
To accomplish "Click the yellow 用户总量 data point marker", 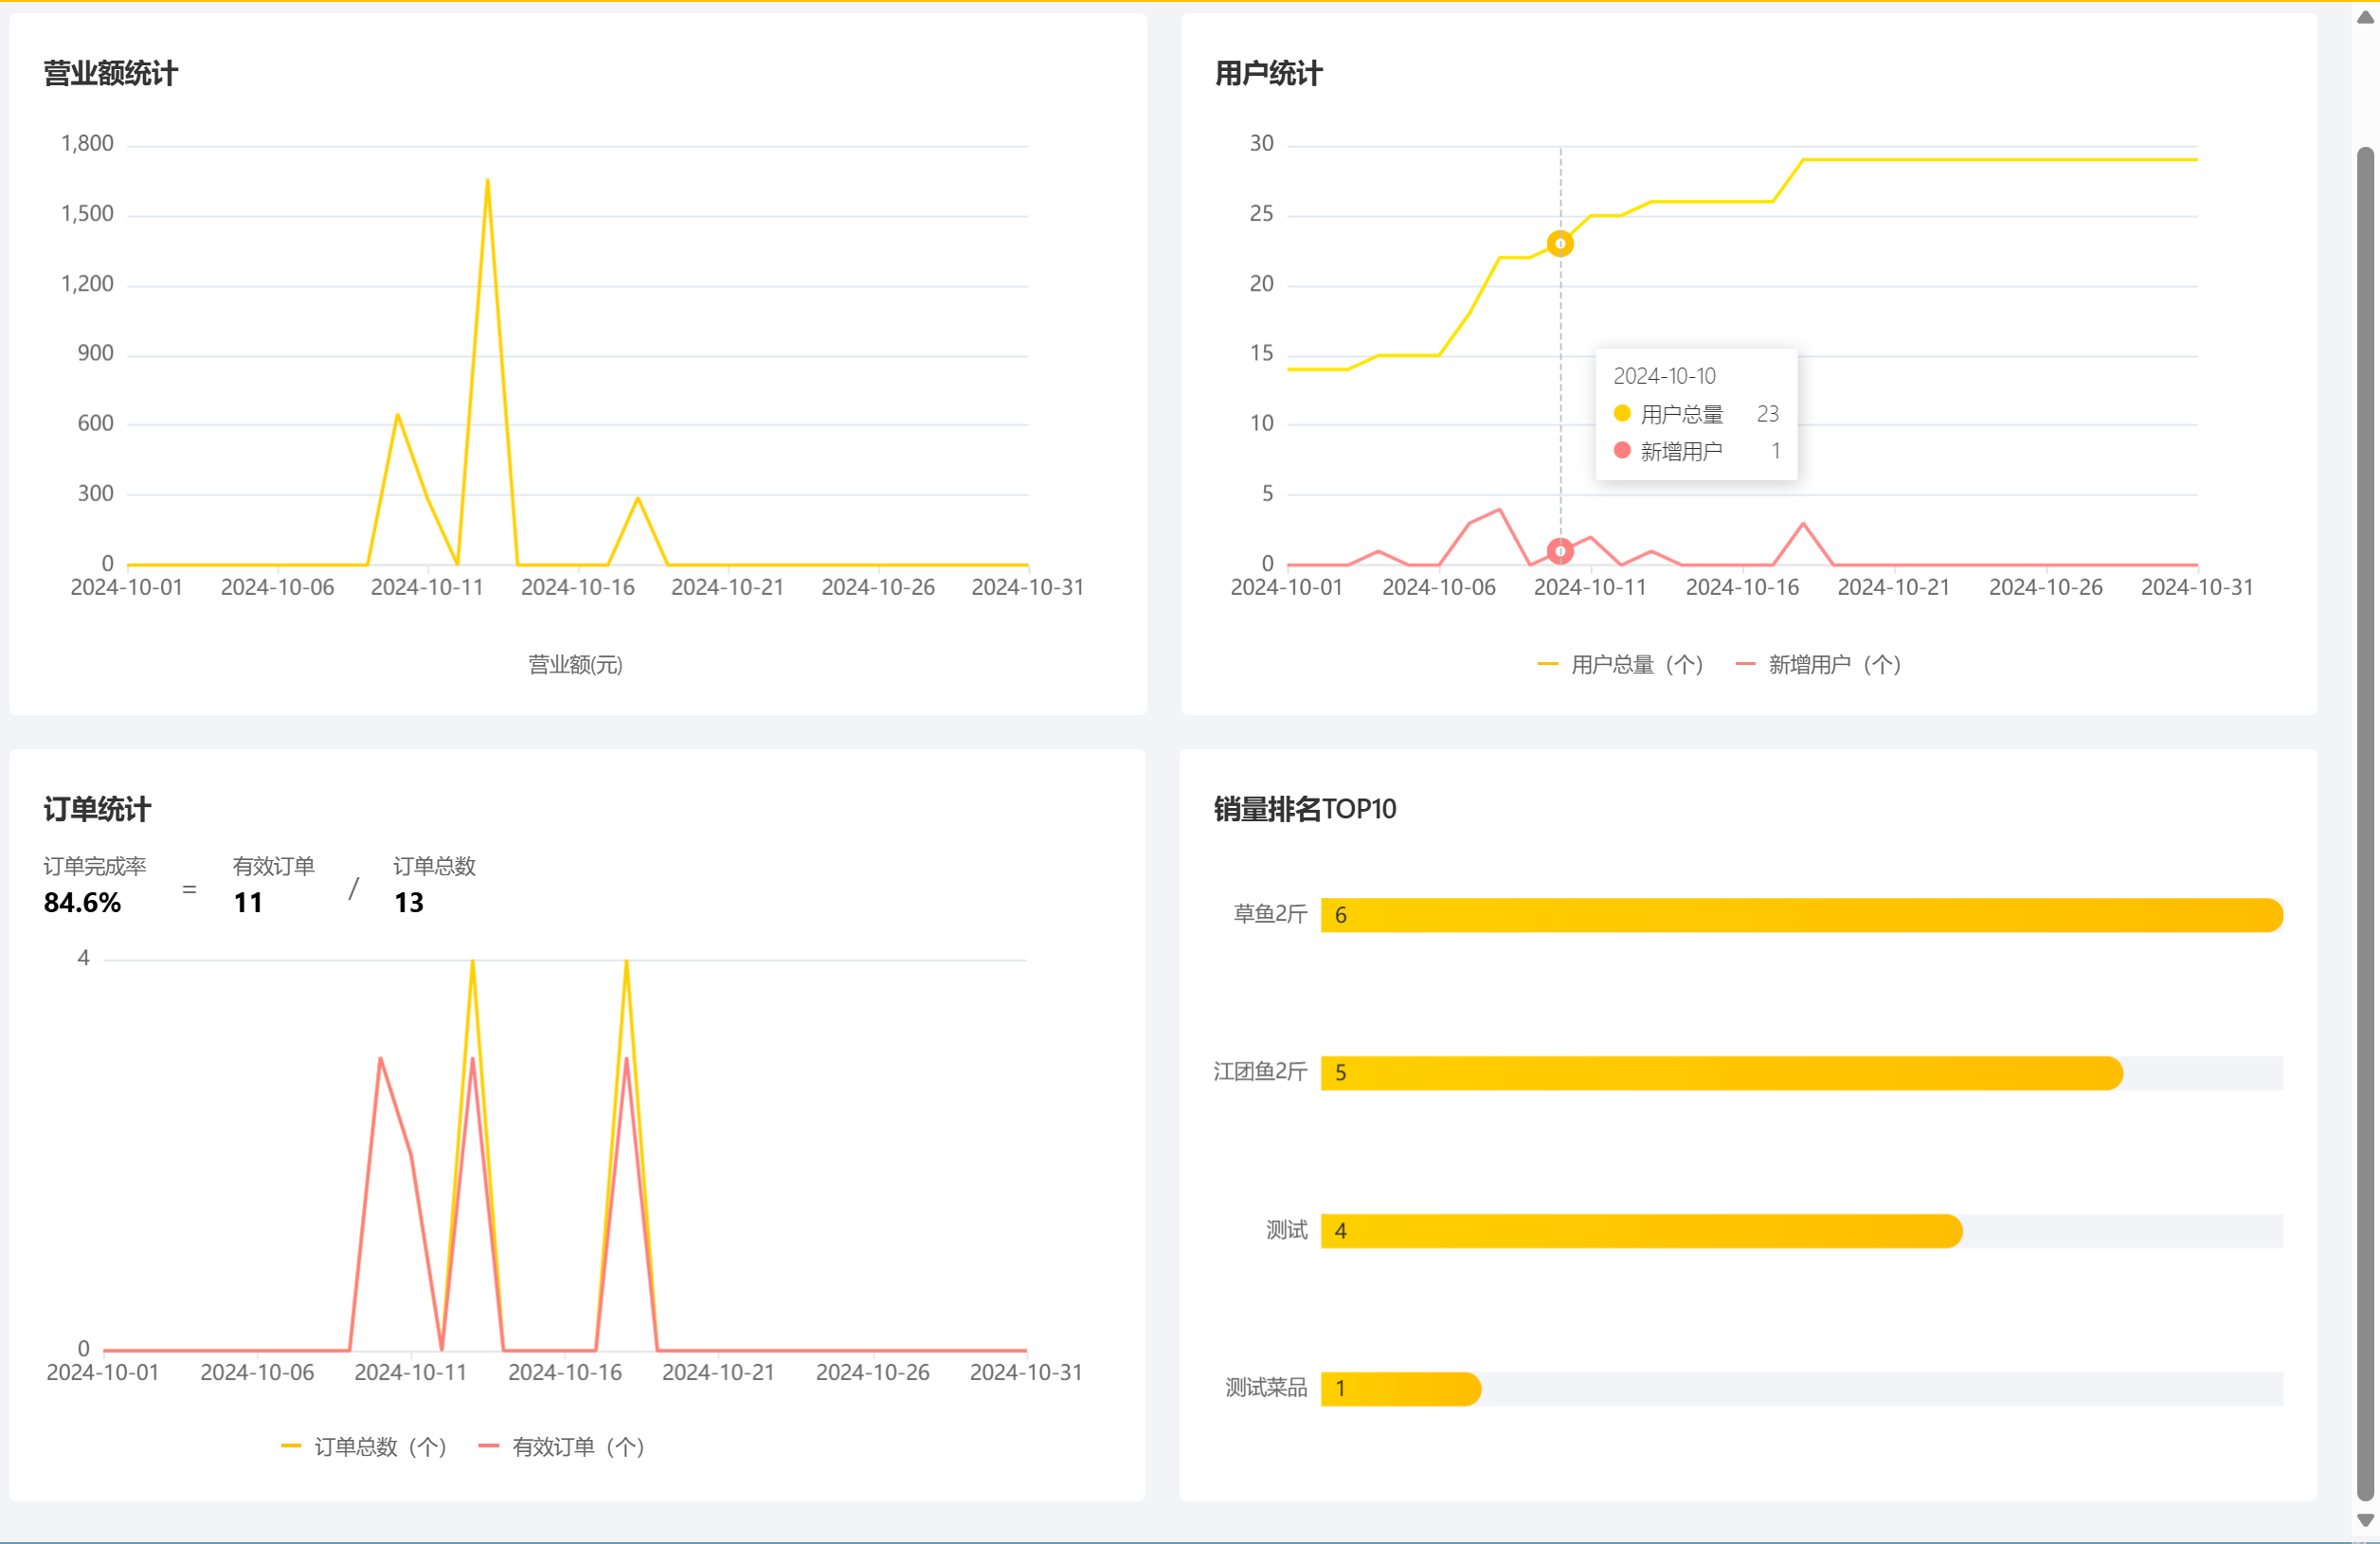I will tap(1559, 243).
